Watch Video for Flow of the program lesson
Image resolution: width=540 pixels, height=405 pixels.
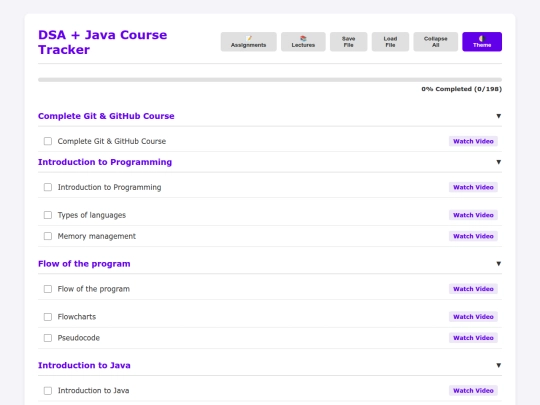473,289
